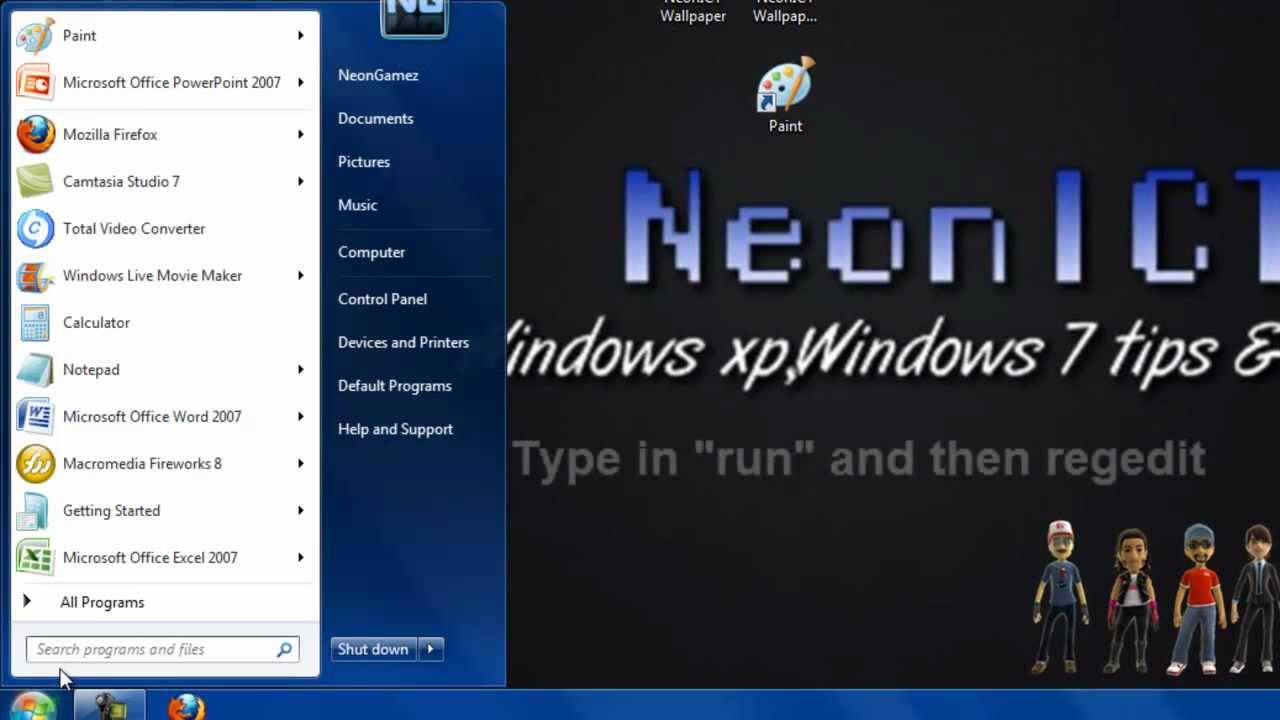Click the Word 2007 icon
This screenshot has width=1280, height=720.
point(35,416)
